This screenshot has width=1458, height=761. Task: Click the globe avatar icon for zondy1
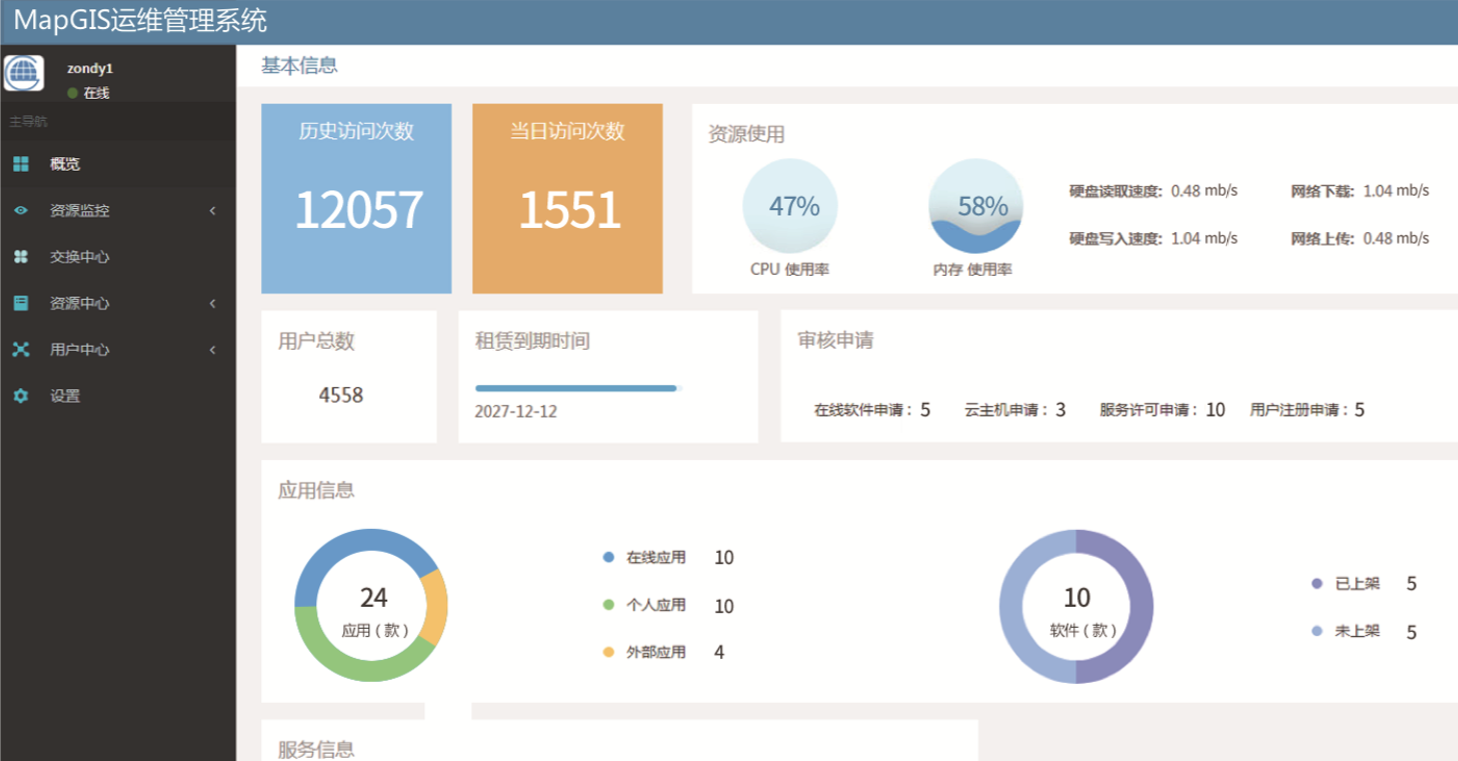click(x=24, y=73)
